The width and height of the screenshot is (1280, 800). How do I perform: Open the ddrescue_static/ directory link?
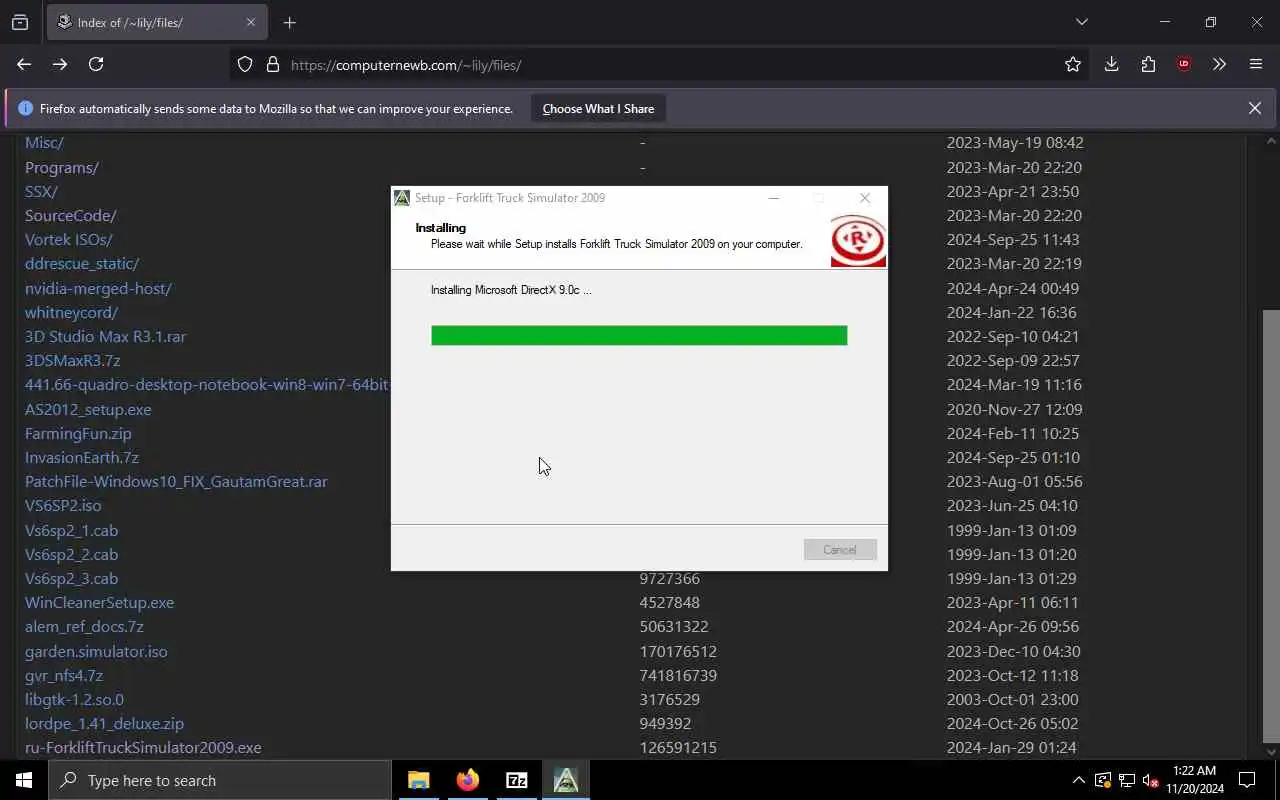82,264
